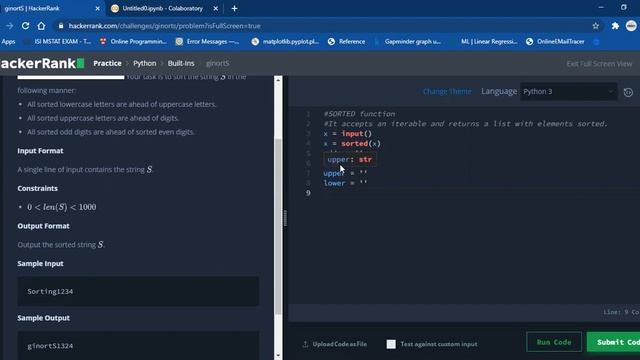Image resolution: width=640 pixels, height=360 pixels.
Task: Click scrollbar down arrow in problem panel
Action: point(278,356)
